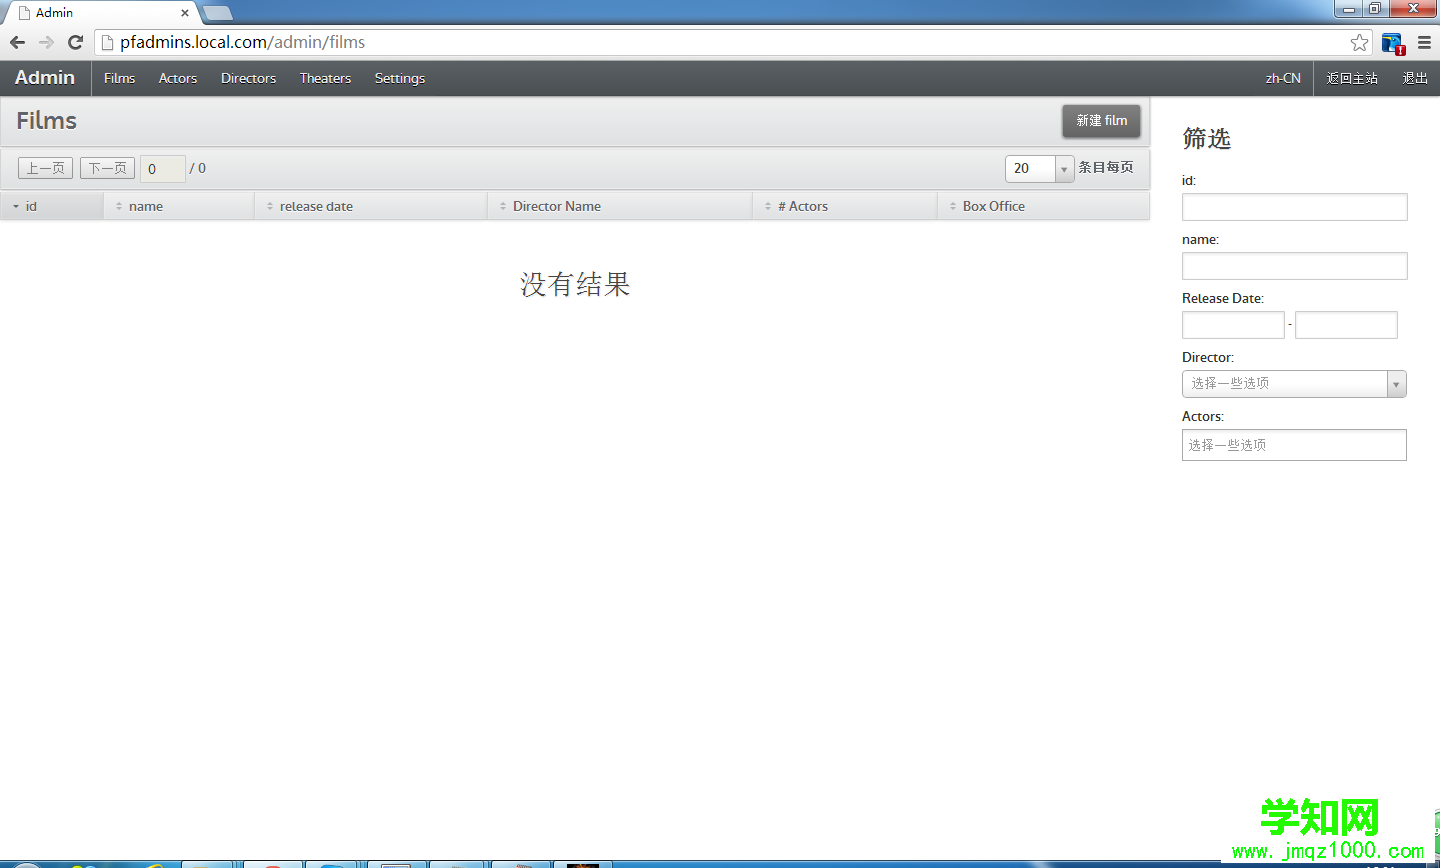Image resolution: width=1440 pixels, height=868 pixels.
Task: Click the Actors multi-select filter field
Action: [x=1294, y=445]
